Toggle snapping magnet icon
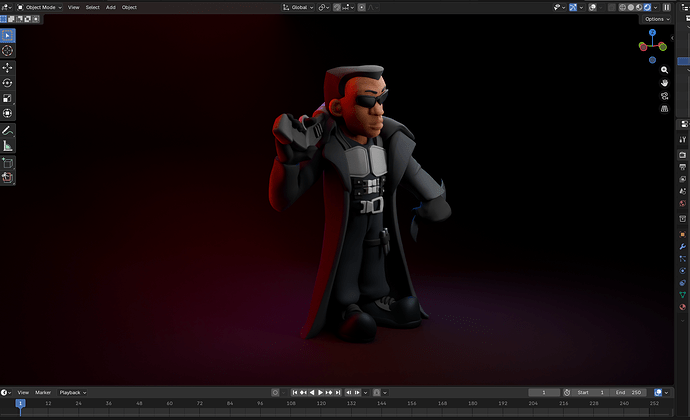Image resolution: width=690 pixels, height=420 pixels. tap(337, 7)
